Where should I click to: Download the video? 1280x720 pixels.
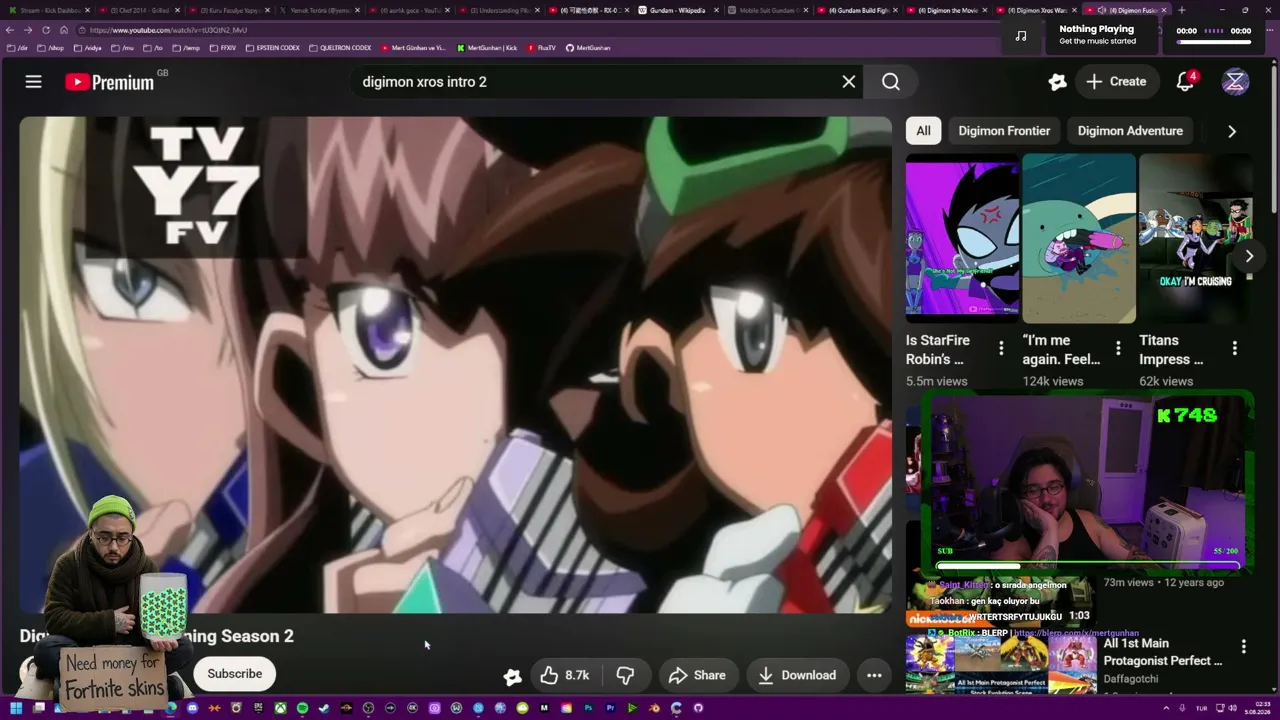(x=797, y=675)
